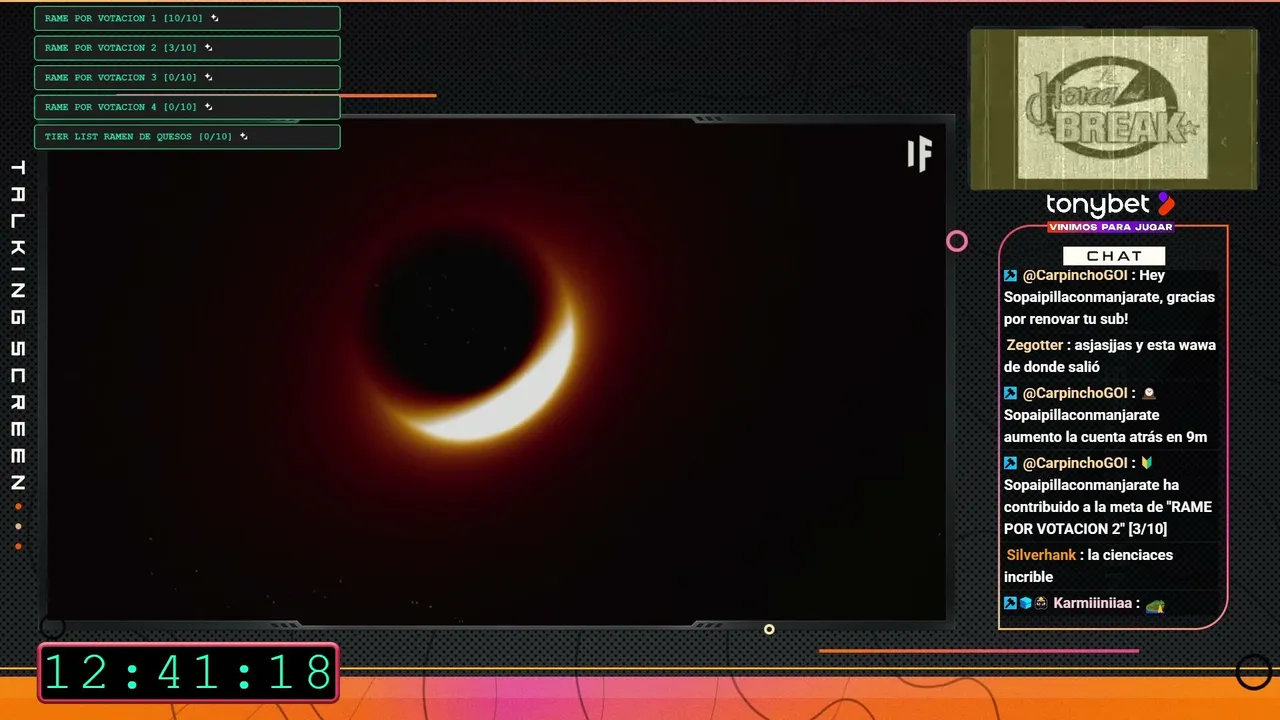The width and height of the screenshot is (1280, 720).
Task: Select the RAME POR VOTACION 4 [0/10] goal bar
Action: (187, 107)
